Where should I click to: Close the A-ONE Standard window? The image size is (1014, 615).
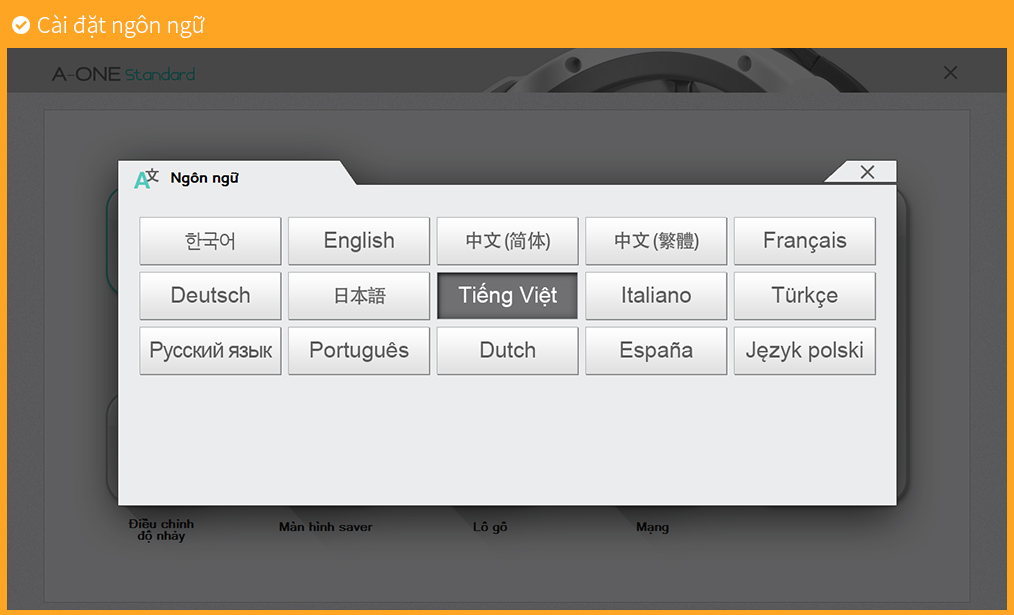[950, 72]
